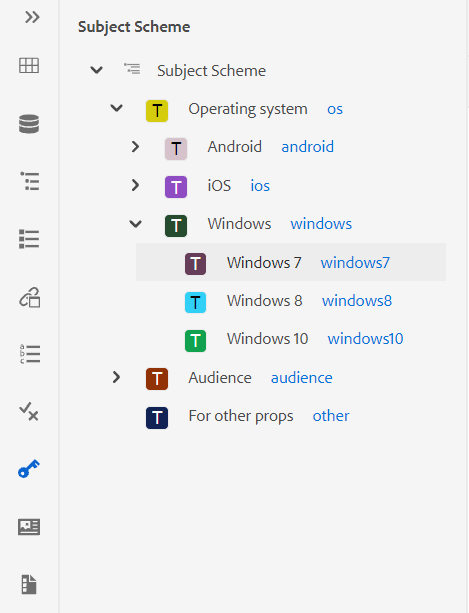469x613 pixels.
Task: Open the linked content chain icon
Action: [x=30, y=298]
